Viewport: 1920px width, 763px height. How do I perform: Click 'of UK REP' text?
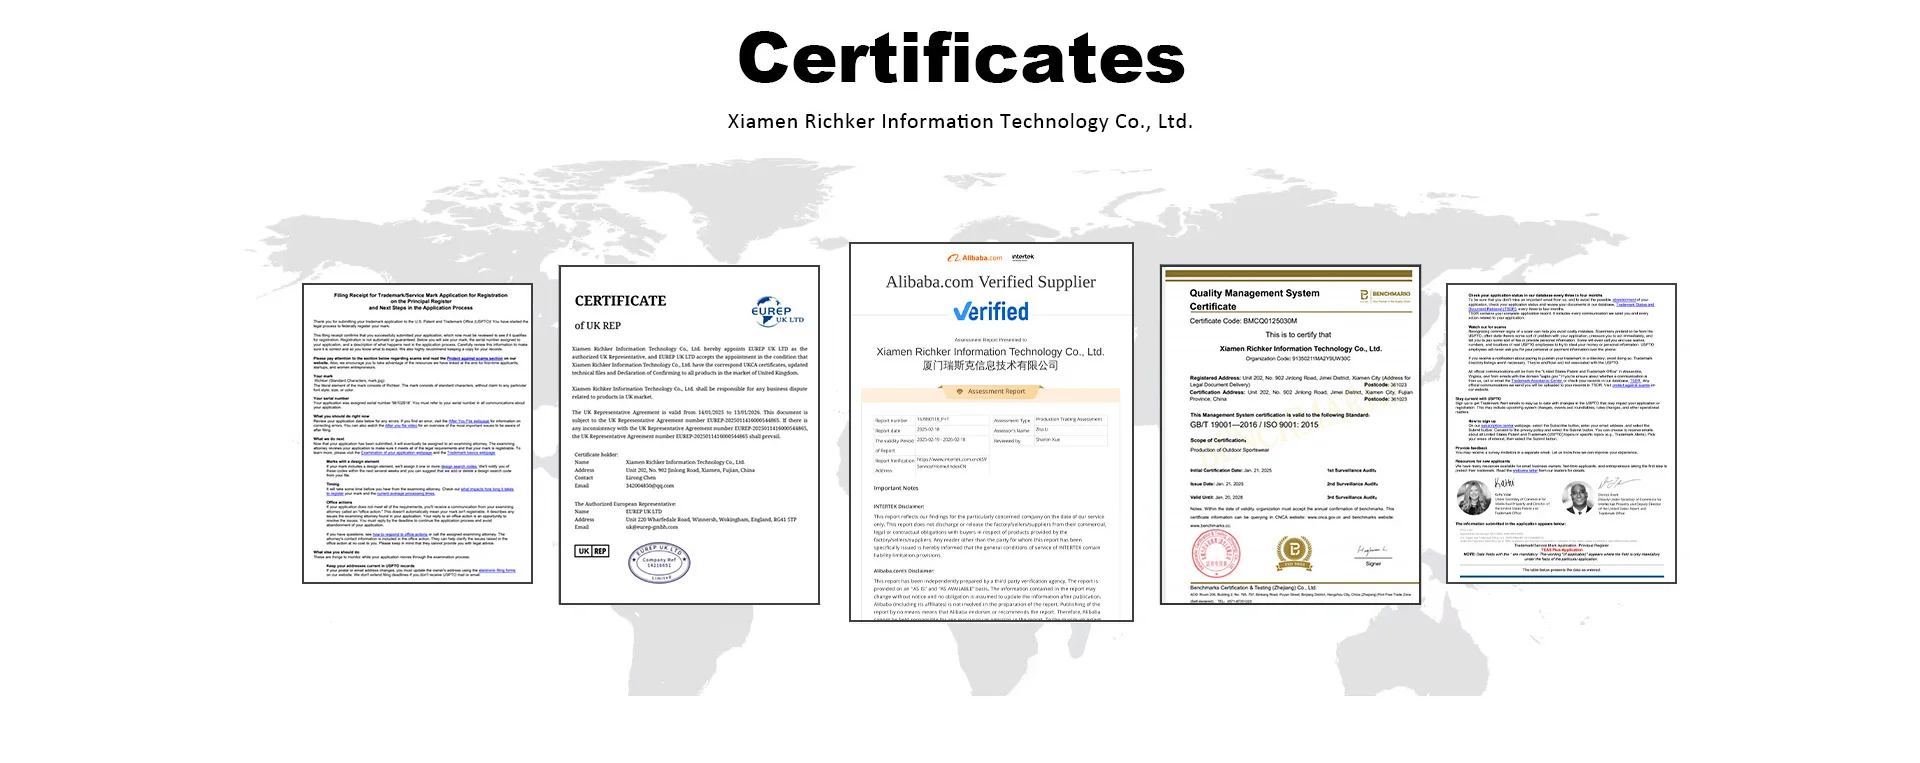click(x=598, y=326)
